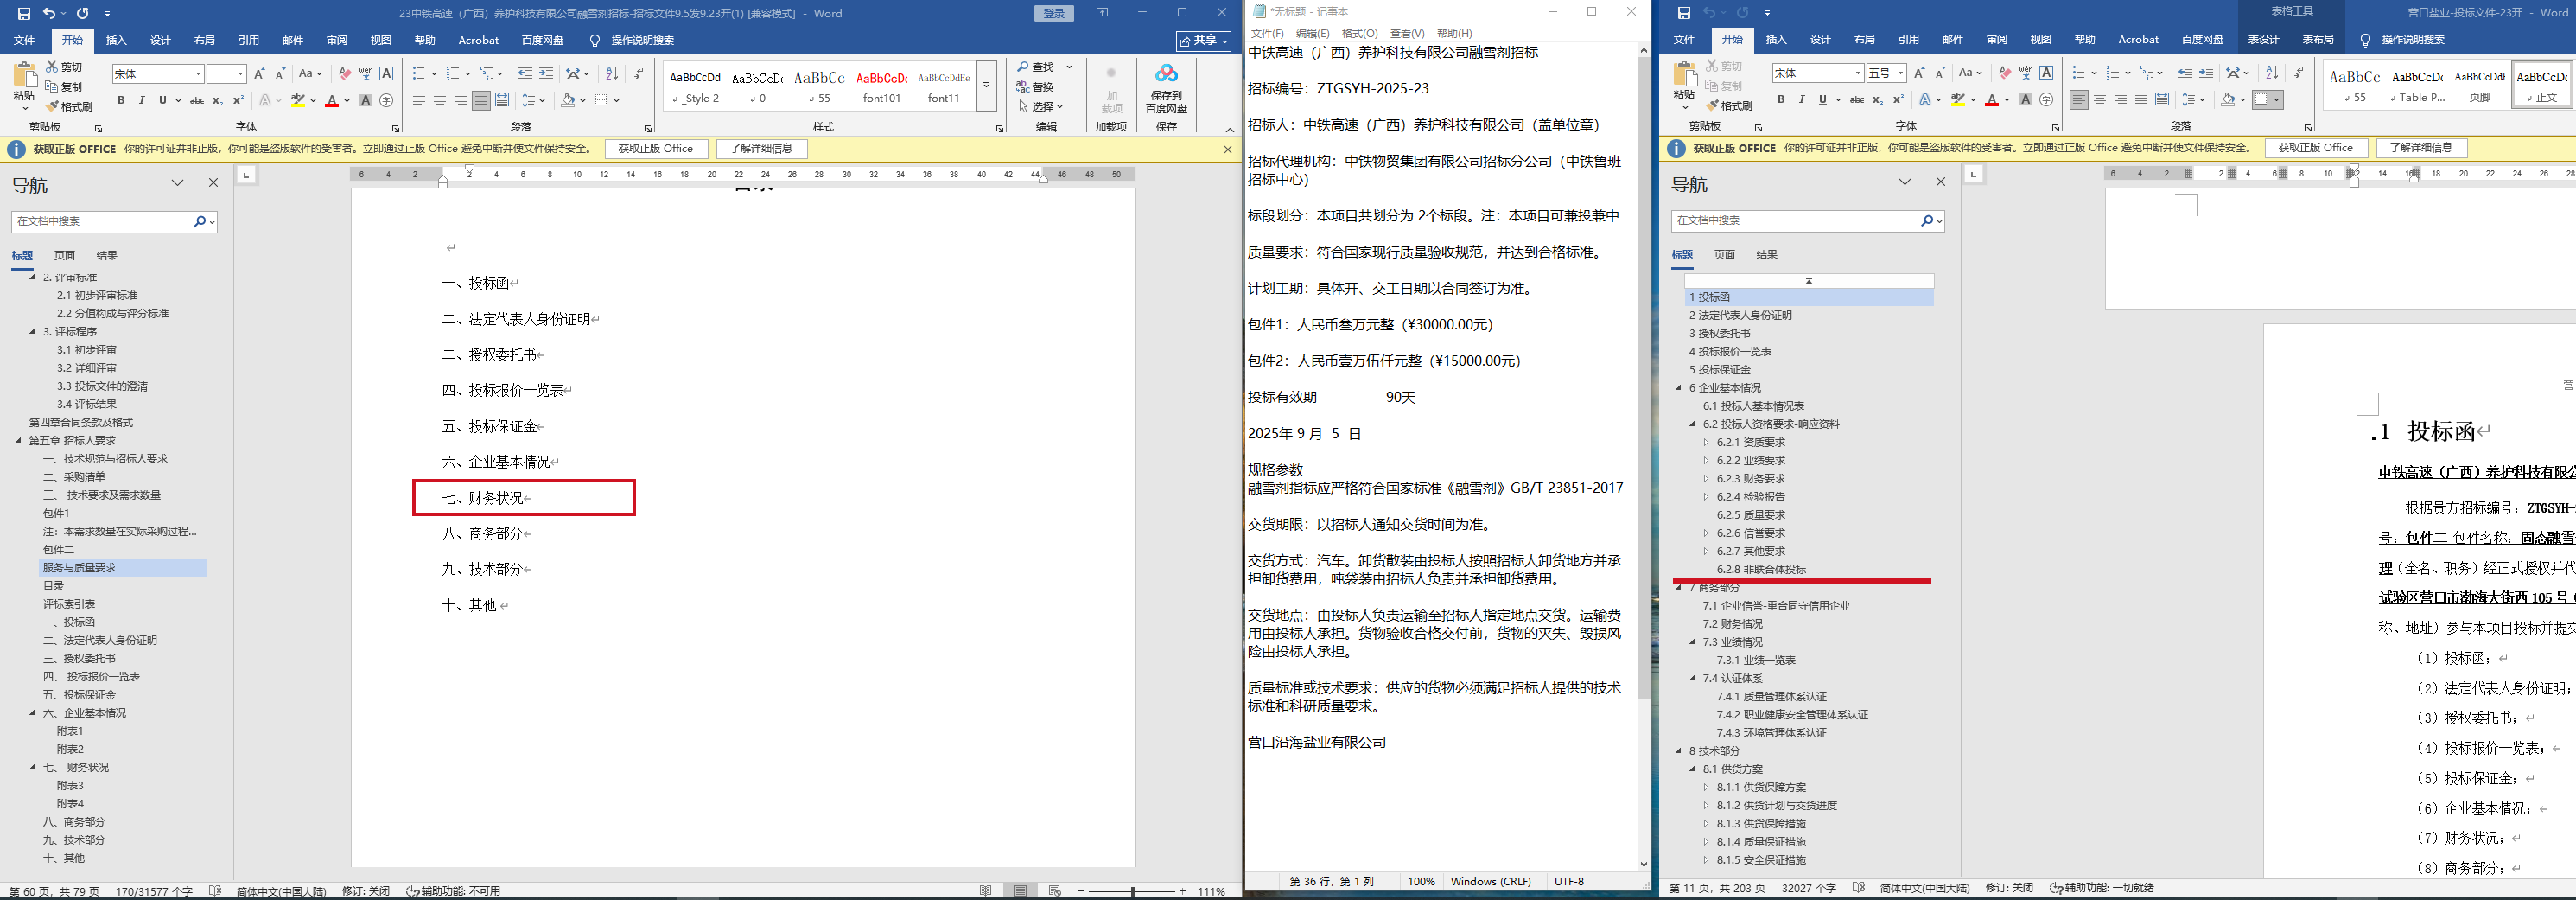Switch to read mode in 招标文件 status bar
Screen dimensions: 2576x900
(x=986, y=891)
